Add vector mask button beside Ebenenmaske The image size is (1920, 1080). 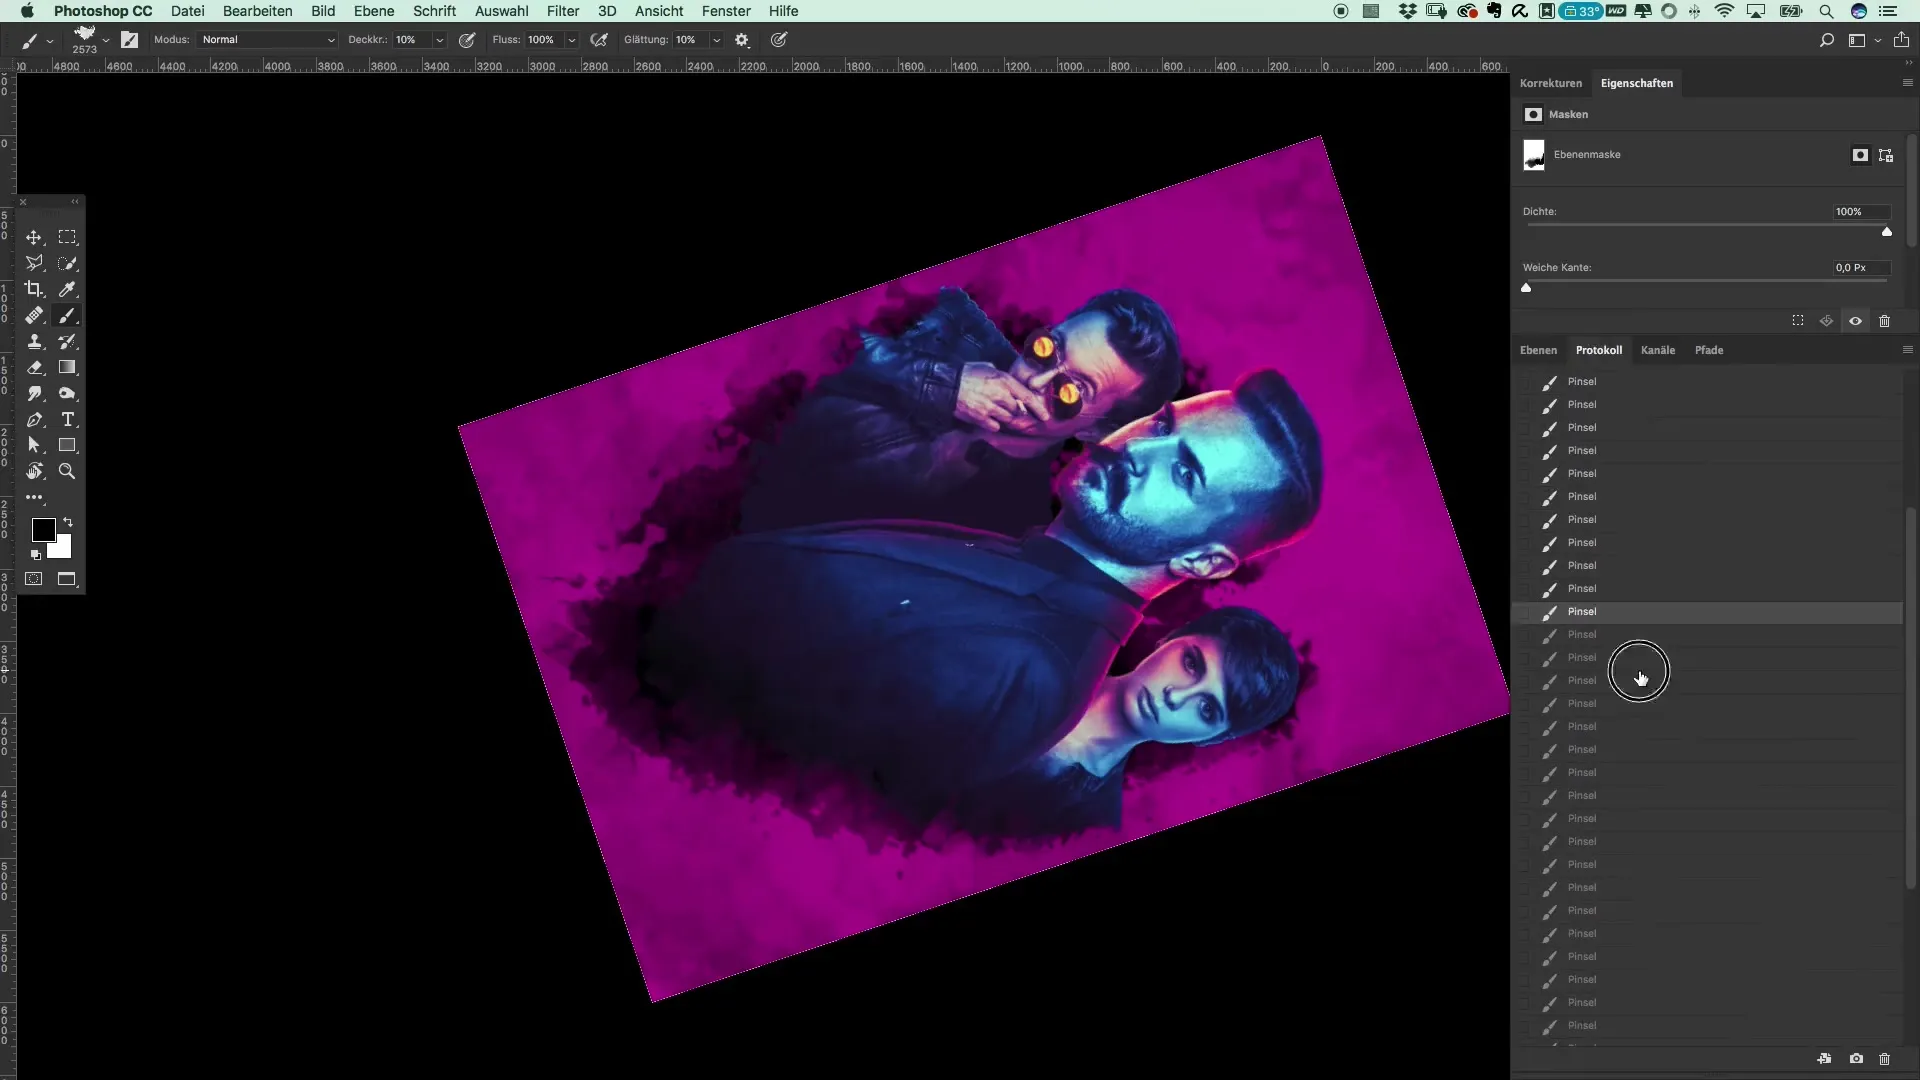(1886, 155)
